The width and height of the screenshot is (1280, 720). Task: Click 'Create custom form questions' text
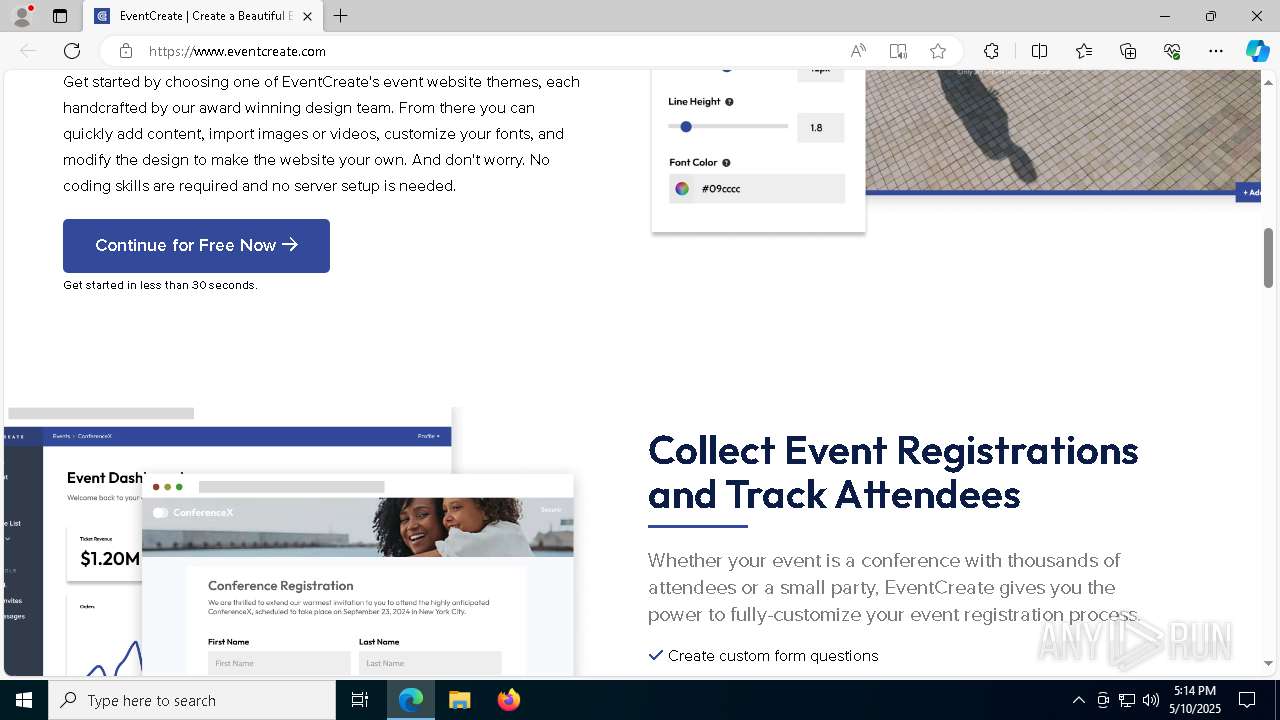(x=773, y=656)
